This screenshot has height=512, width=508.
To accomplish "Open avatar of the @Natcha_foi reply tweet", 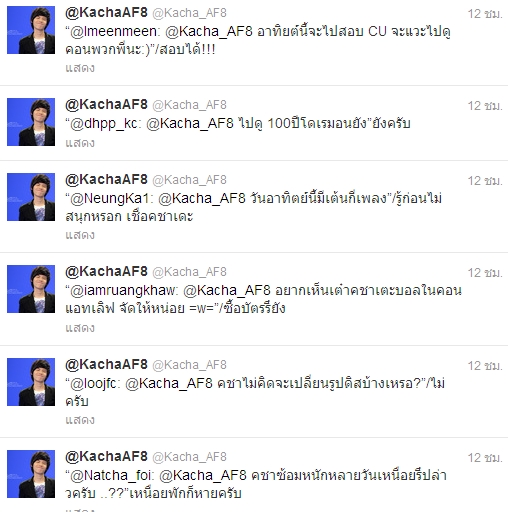I will (31, 474).
